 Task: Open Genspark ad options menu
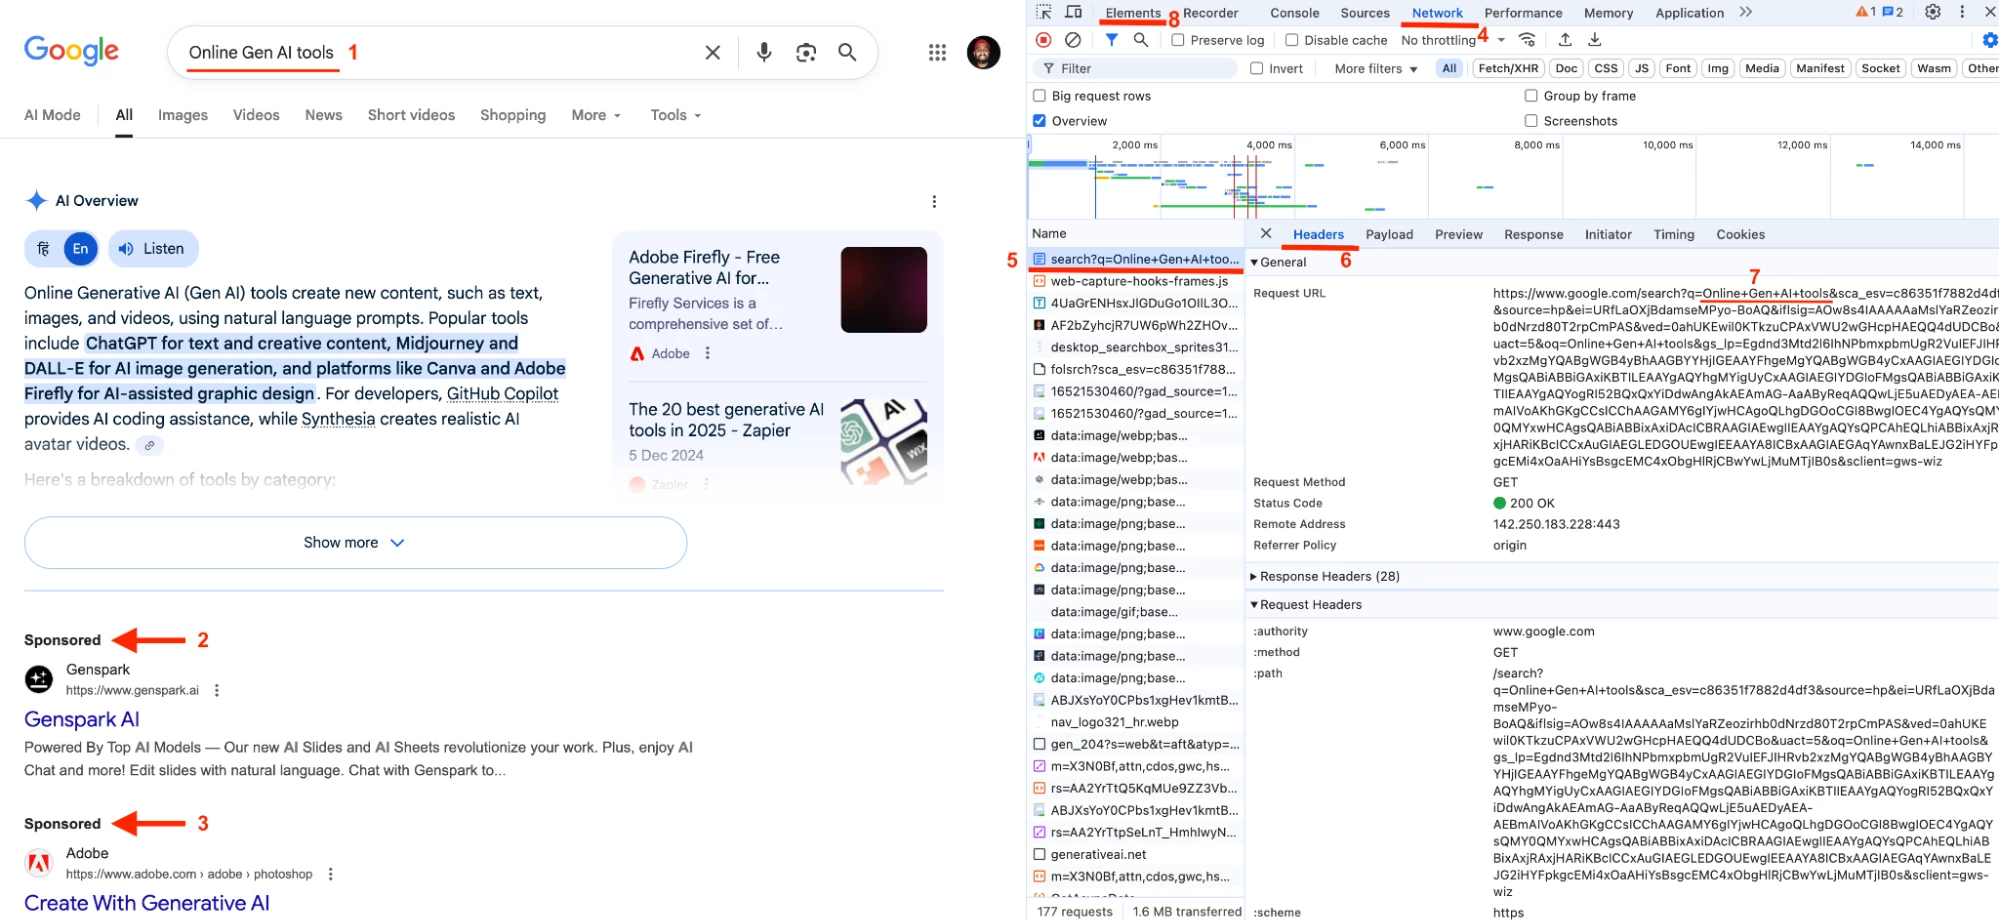click(x=217, y=690)
